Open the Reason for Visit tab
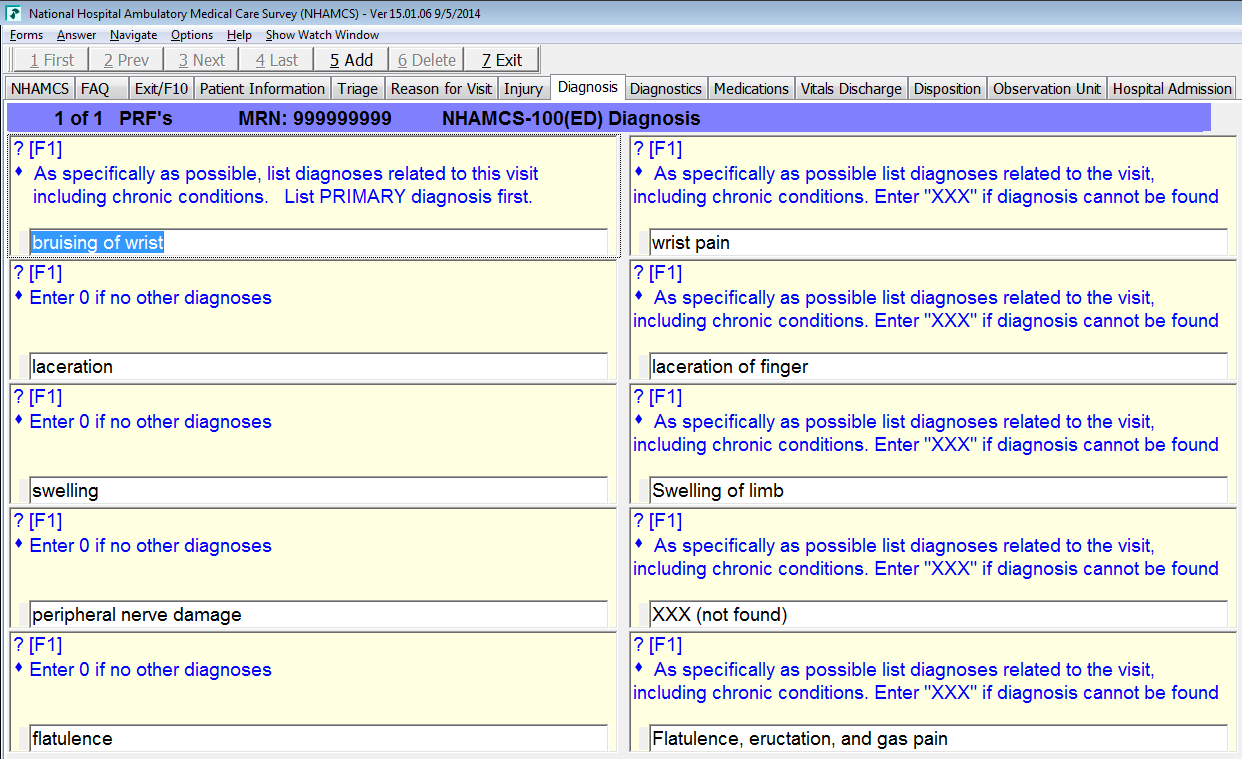 click(x=441, y=89)
